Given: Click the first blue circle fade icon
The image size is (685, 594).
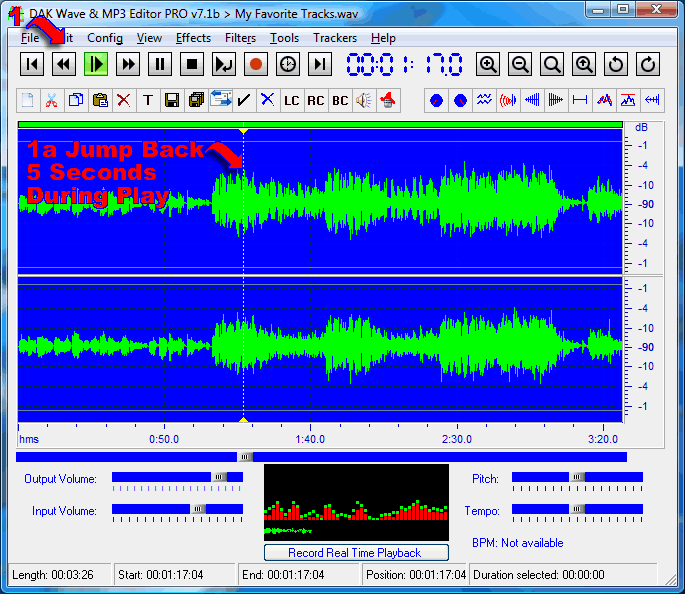Looking at the screenshot, I should point(436,100).
